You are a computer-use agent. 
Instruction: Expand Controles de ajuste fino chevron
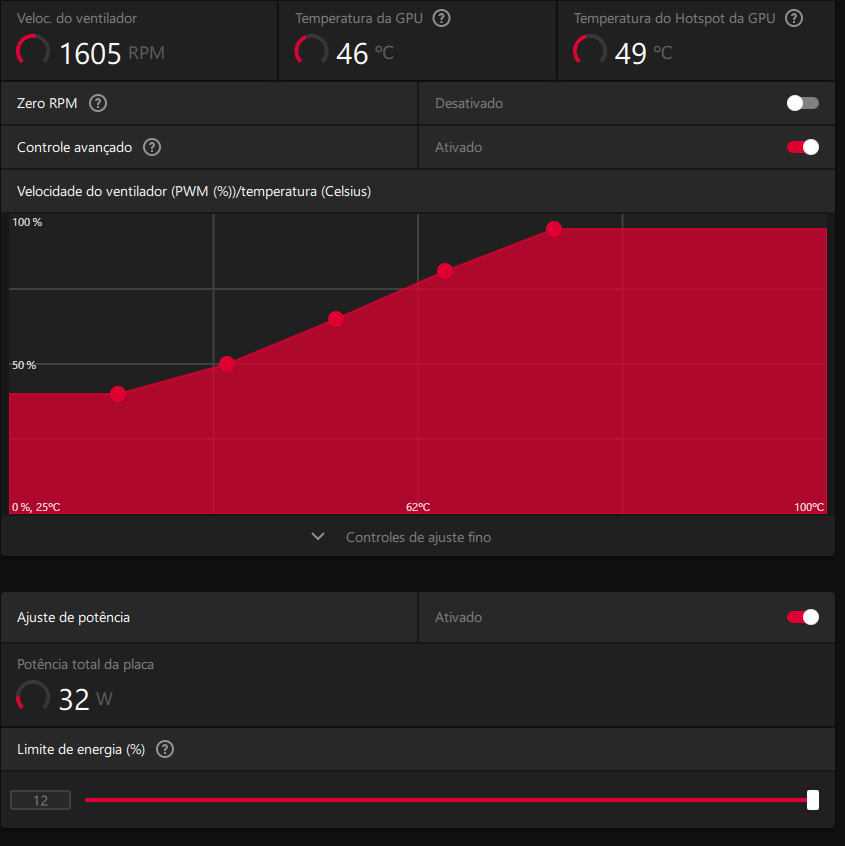tap(318, 536)
